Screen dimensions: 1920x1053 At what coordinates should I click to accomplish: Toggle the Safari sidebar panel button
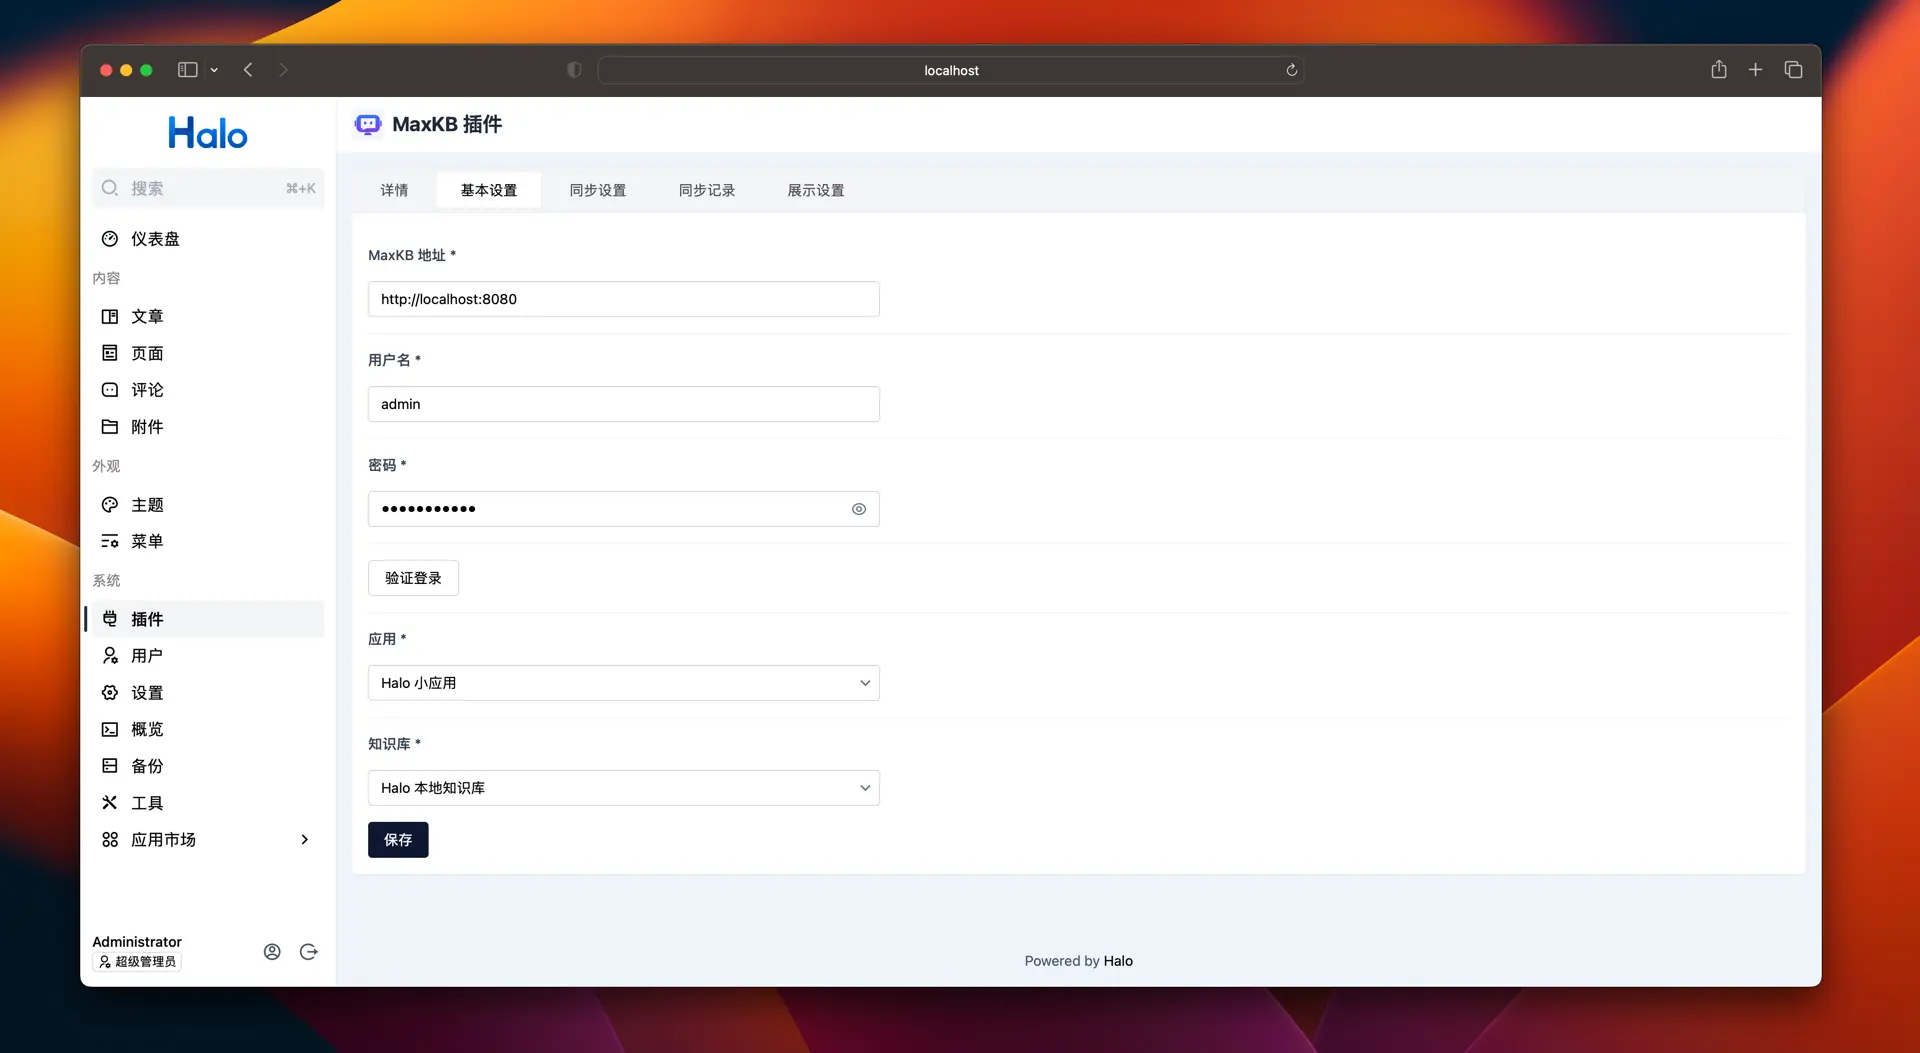187,70
